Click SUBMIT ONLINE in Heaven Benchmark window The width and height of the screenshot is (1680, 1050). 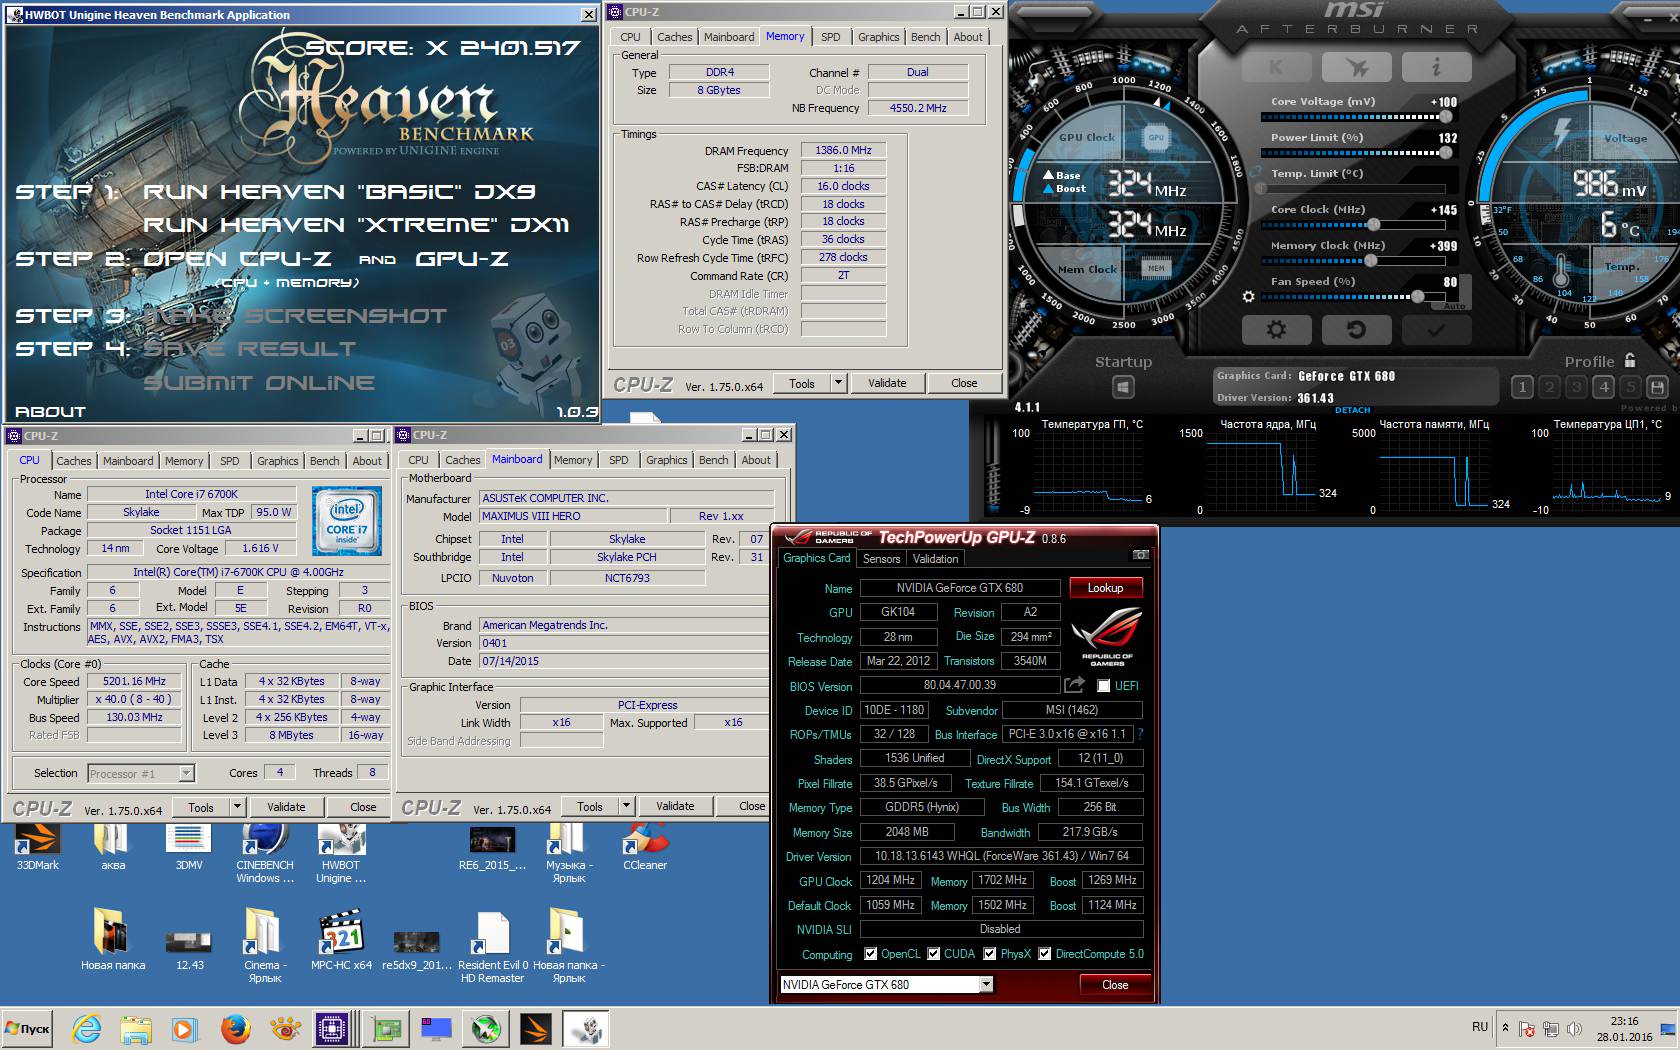pos(259,382)
